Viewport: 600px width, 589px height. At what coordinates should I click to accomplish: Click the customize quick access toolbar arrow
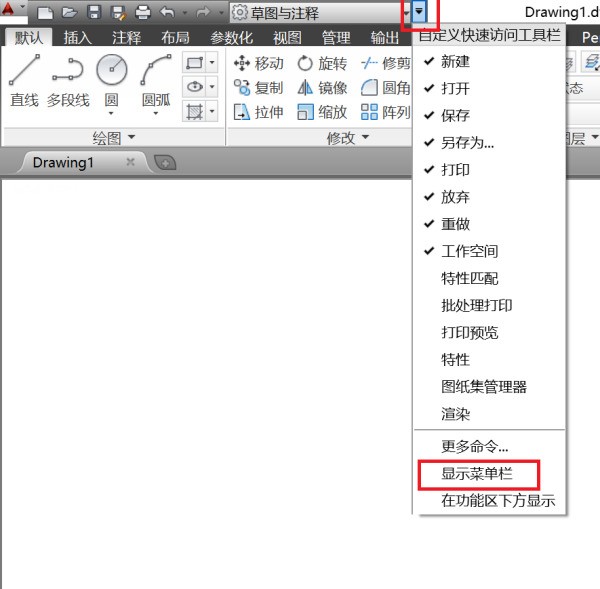coord(419,11)
